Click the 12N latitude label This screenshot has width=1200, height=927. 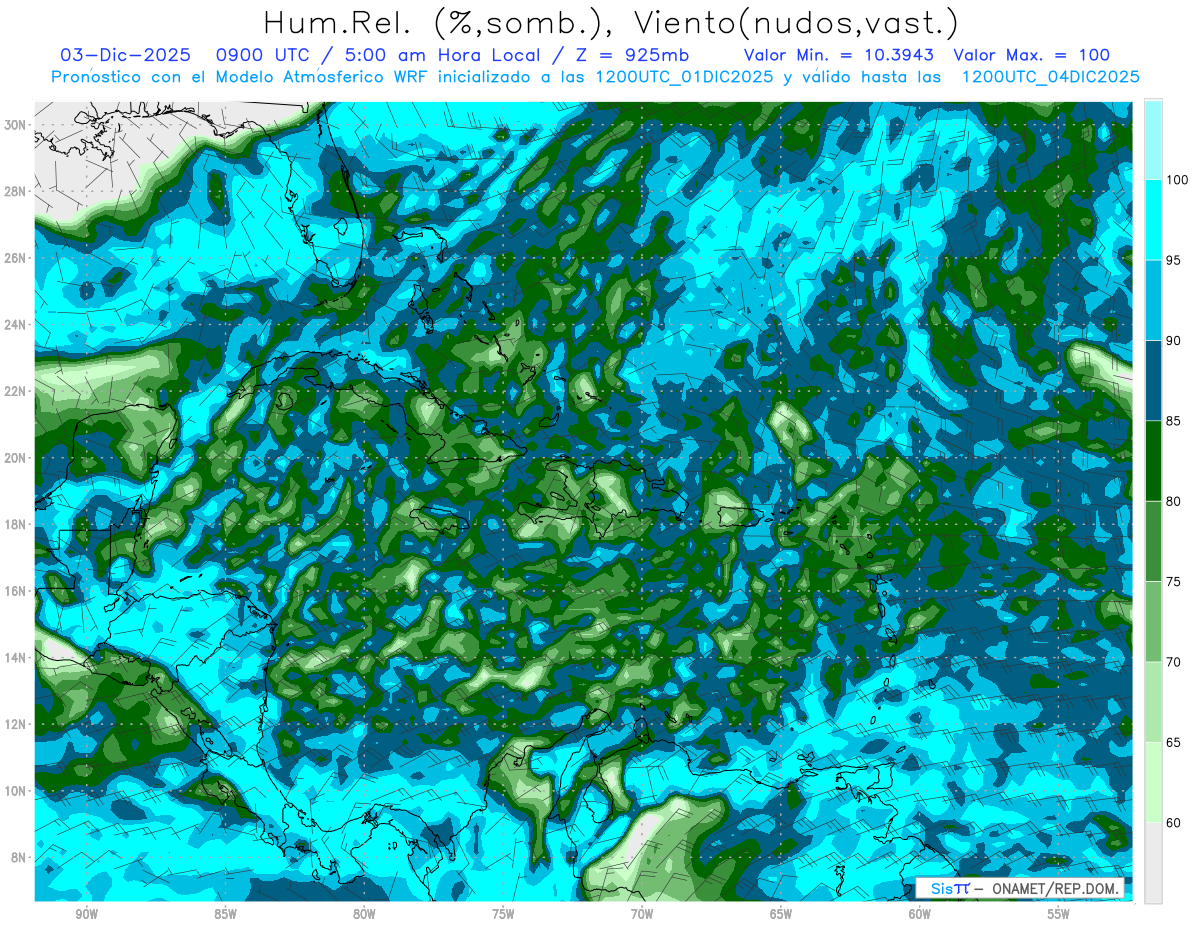[x=16, y=724]
